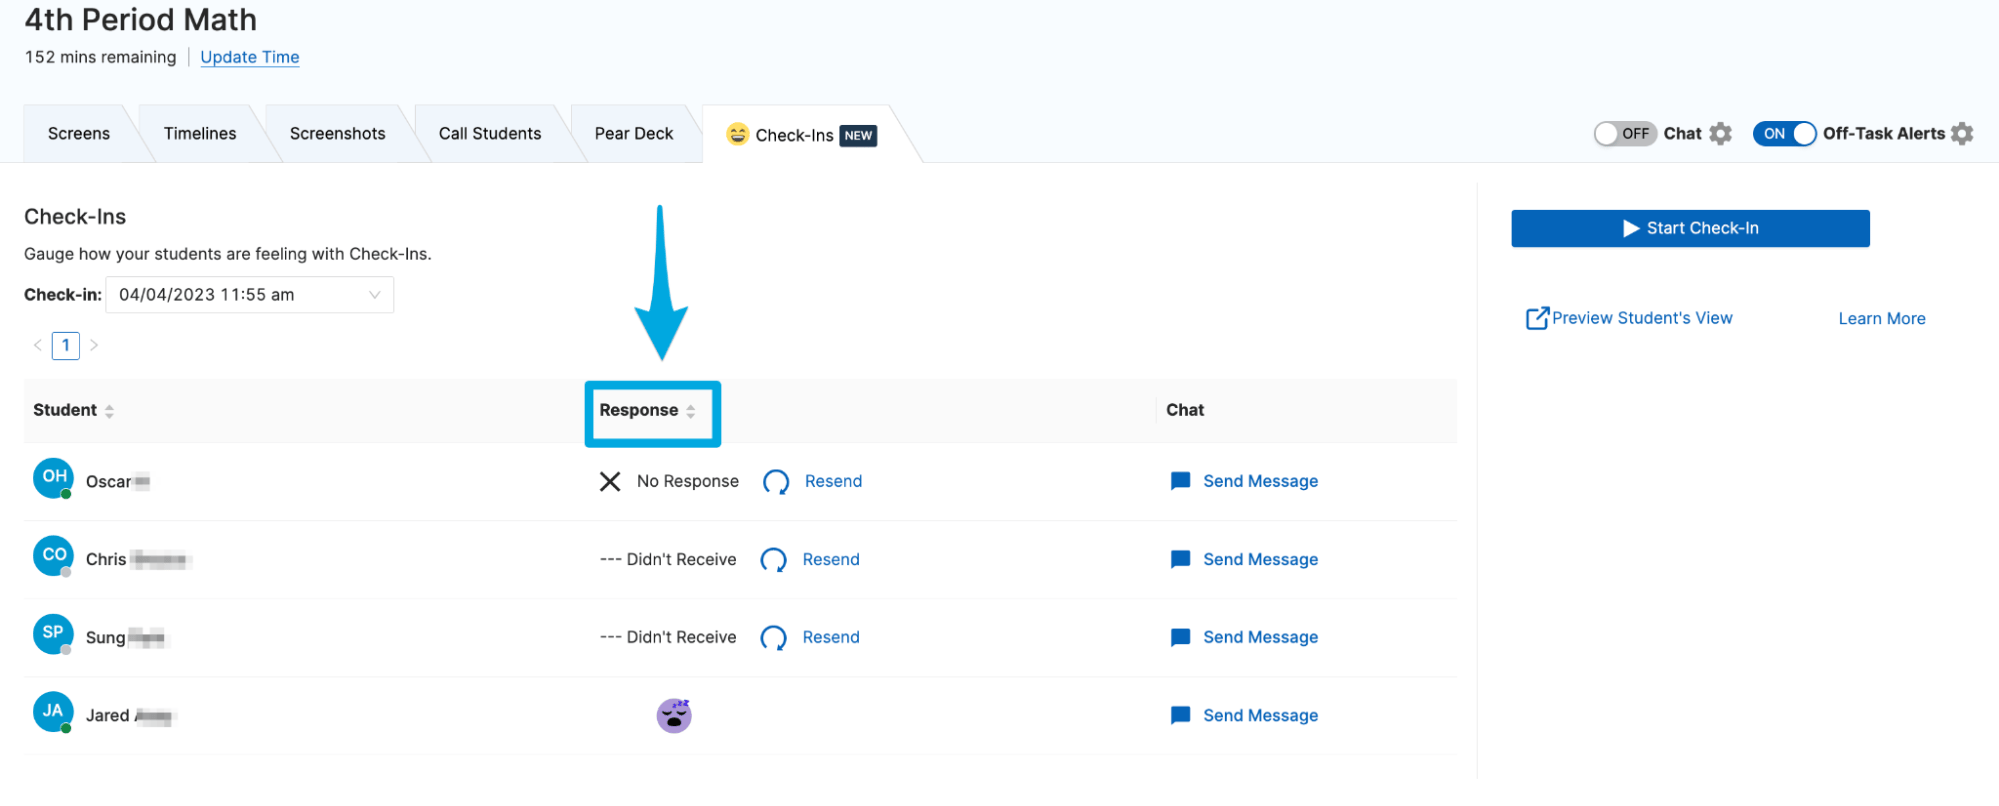Image resolution: width=1999 pixels, height=806 pixels.
Task: Click Resend link for Chris
Action: click(x=831, y=559)
